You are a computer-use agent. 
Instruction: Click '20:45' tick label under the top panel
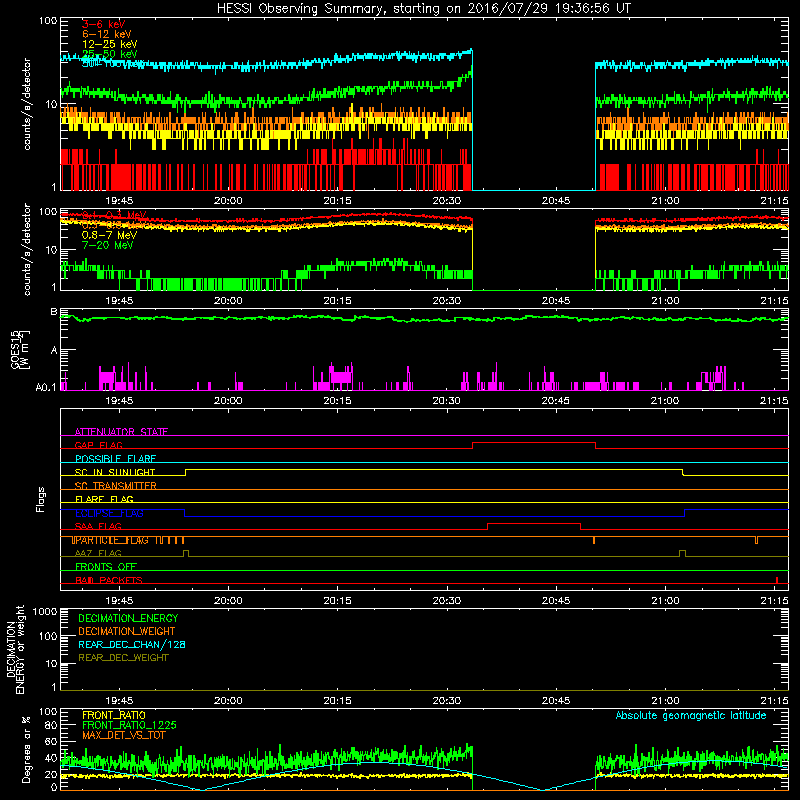(x=556, y=201)
